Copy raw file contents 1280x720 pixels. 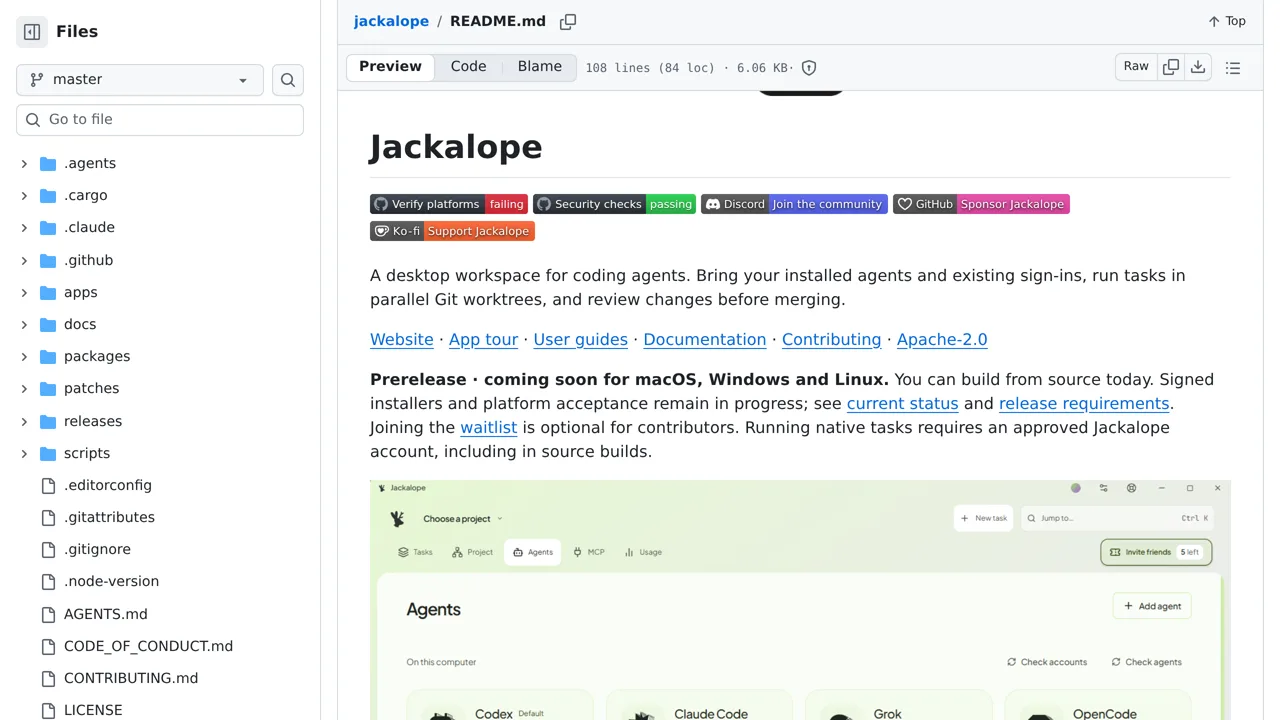pyautogui.click(x=1171, y=67)
